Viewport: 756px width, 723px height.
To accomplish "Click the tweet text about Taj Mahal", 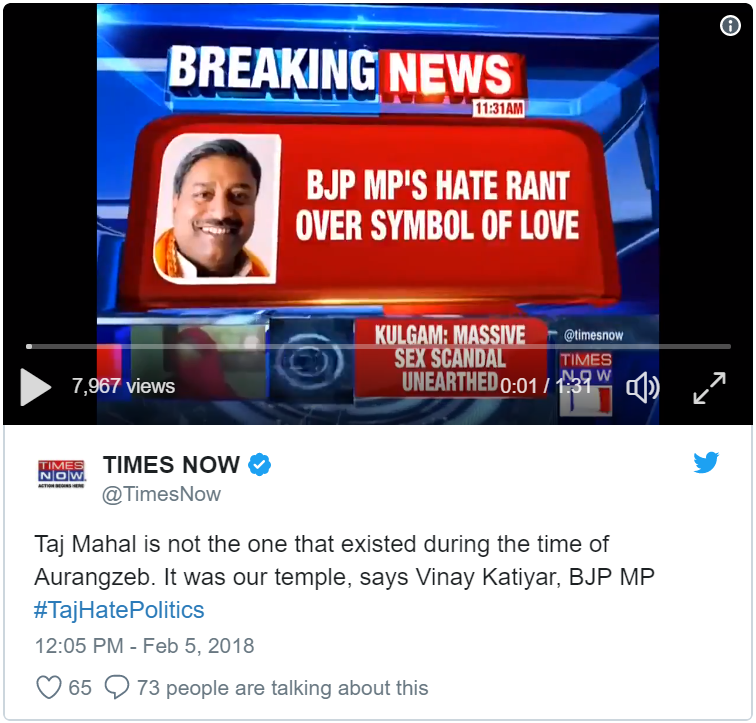I will (345, 561).
